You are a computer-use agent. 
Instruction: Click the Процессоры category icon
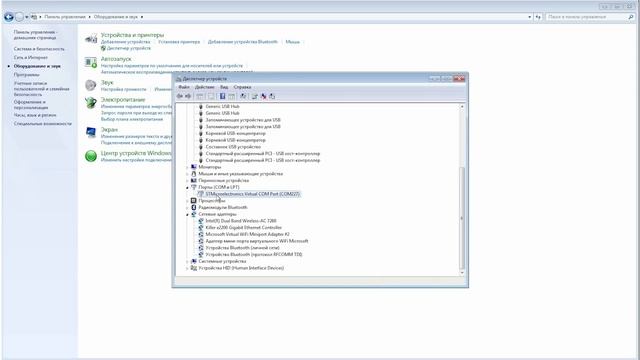pos(194,200)
